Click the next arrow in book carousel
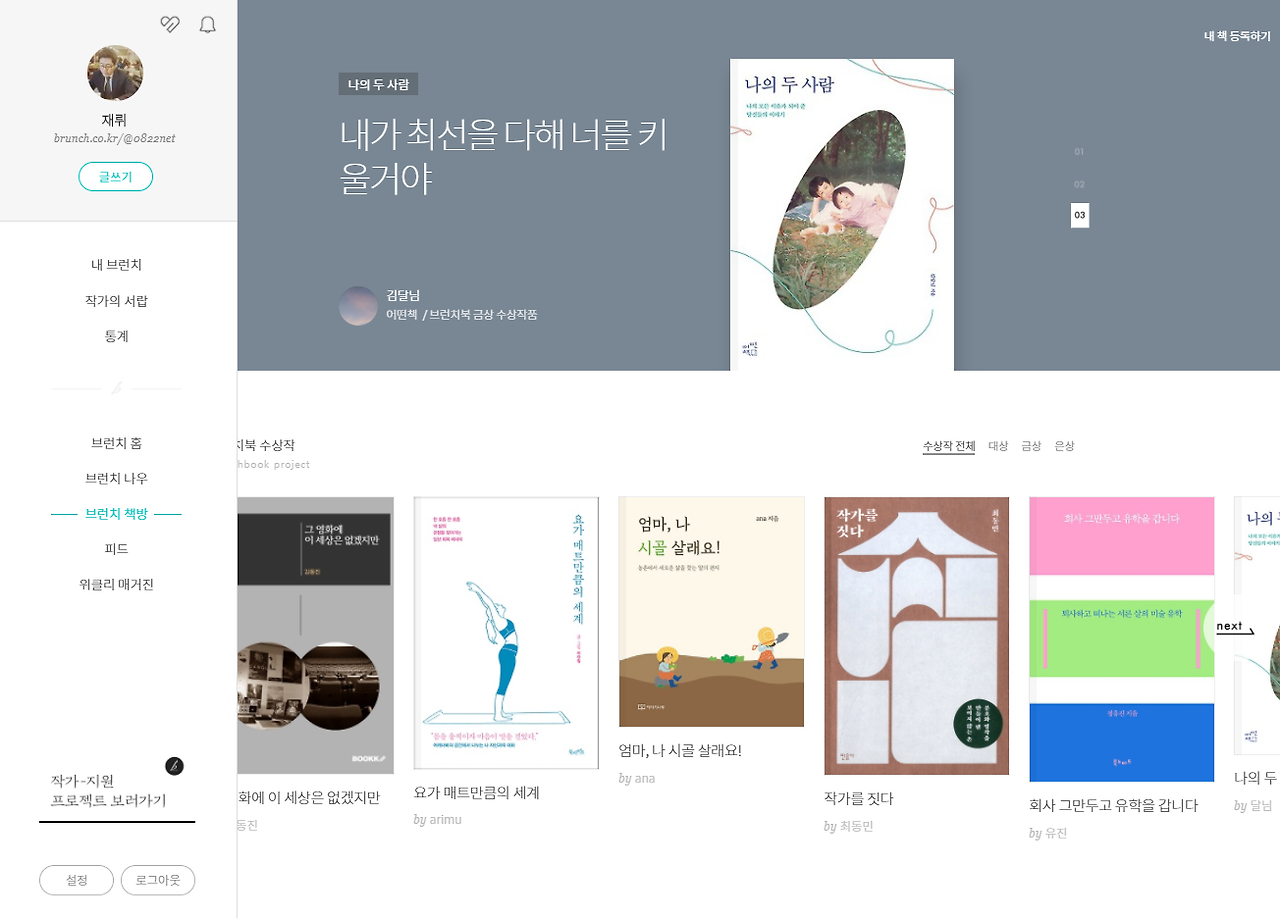This screenshot has width=1280, height=918. click(1234, 627)
